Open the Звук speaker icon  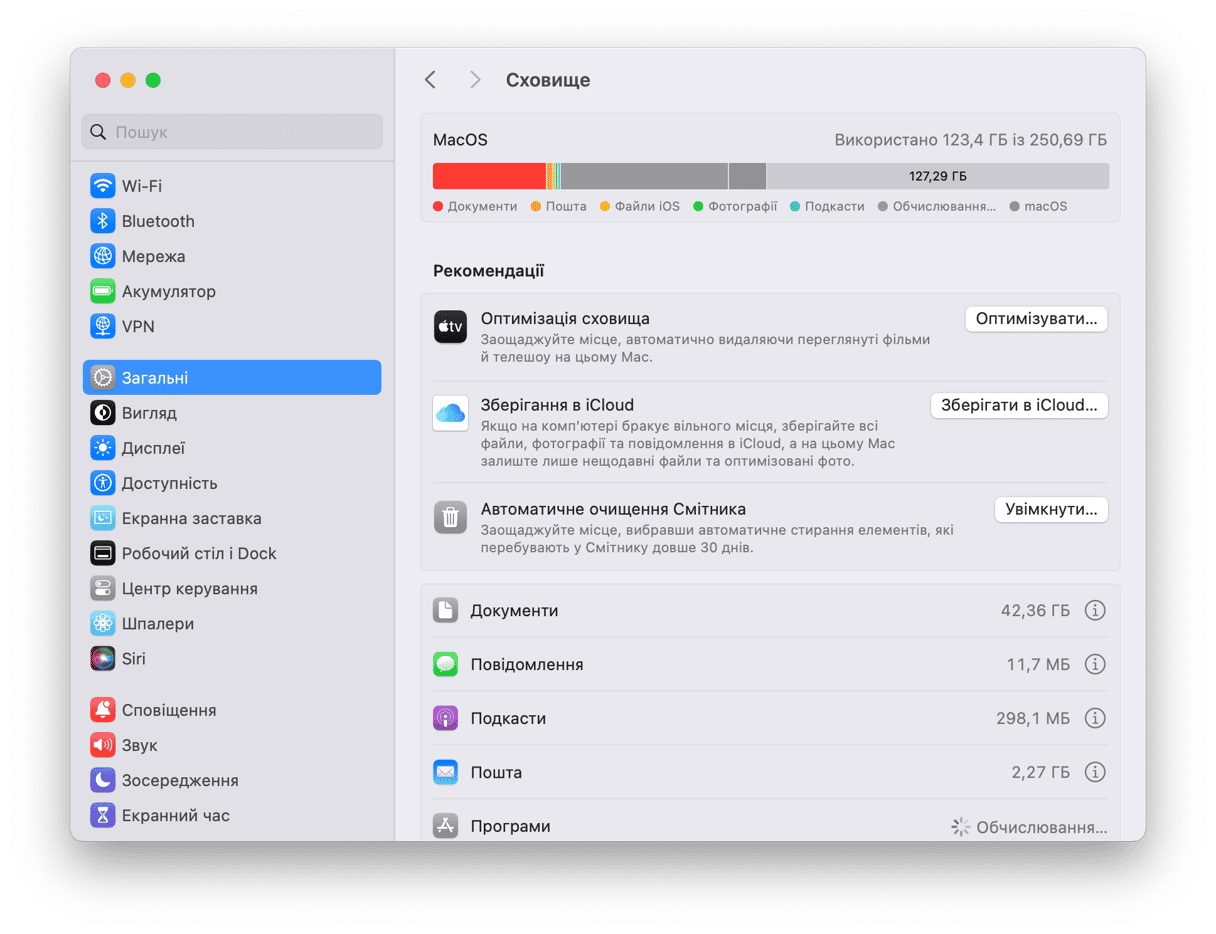[102, 745]
